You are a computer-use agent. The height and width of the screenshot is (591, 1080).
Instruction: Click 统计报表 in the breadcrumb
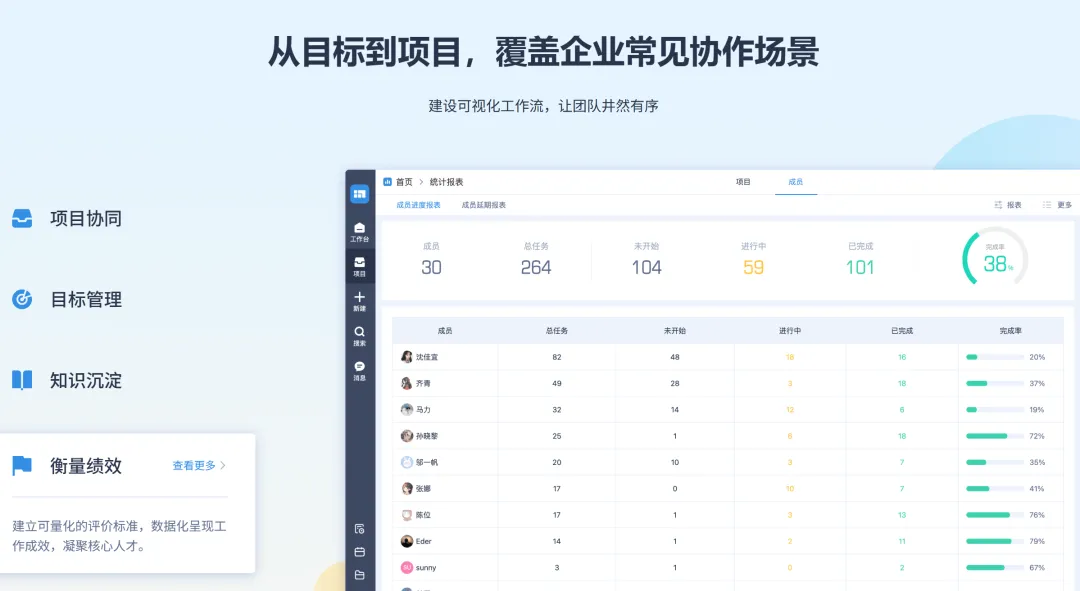click(446, 182)
